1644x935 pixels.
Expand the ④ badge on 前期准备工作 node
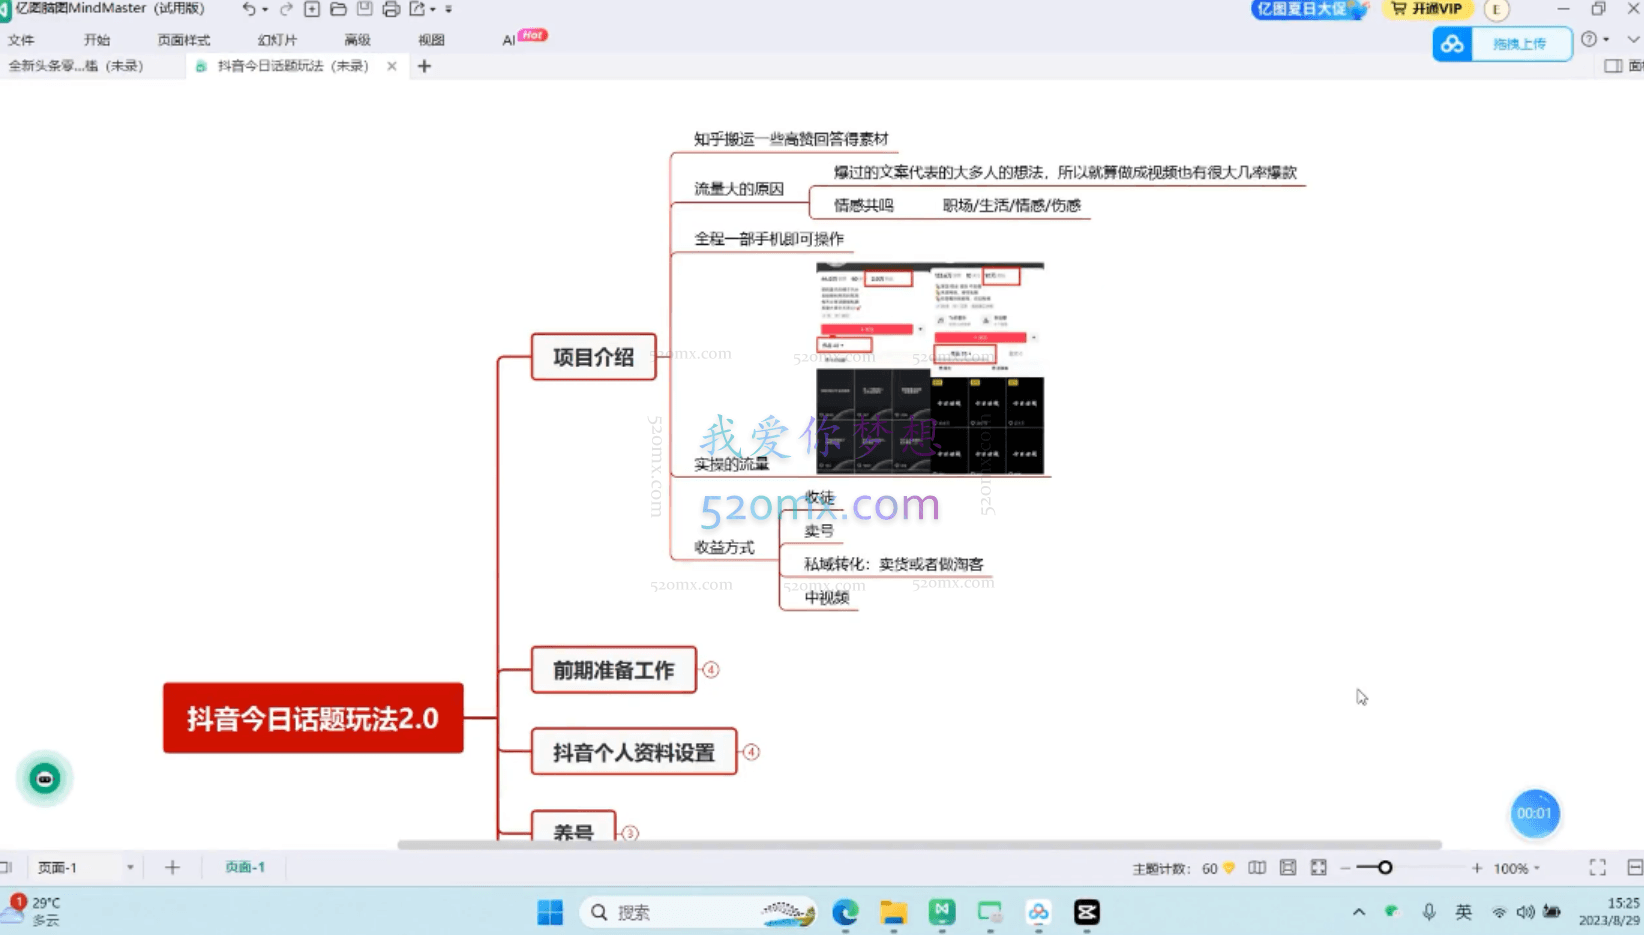pos(710,670)
